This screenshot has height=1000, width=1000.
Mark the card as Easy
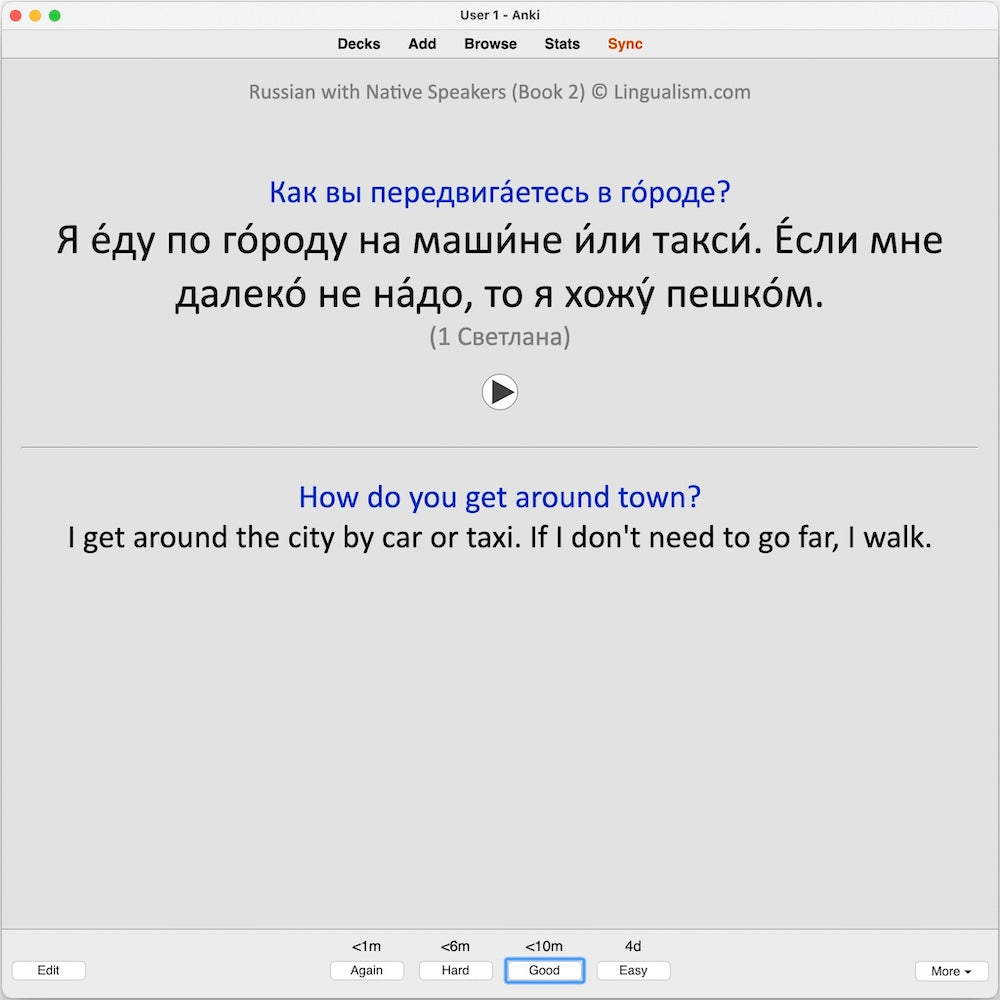point(633,970)
